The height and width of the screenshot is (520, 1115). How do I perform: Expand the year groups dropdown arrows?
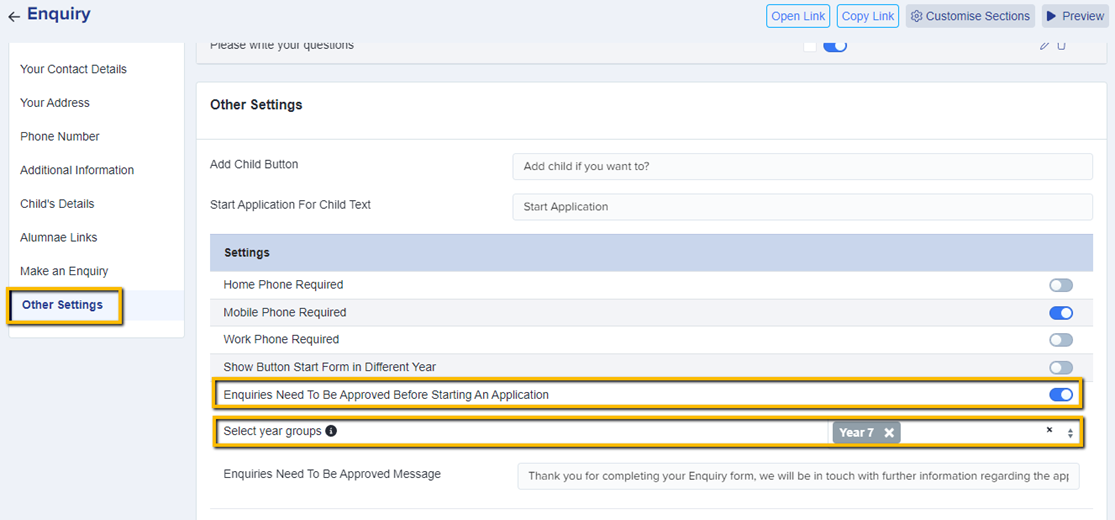(x=1070, y=433)
